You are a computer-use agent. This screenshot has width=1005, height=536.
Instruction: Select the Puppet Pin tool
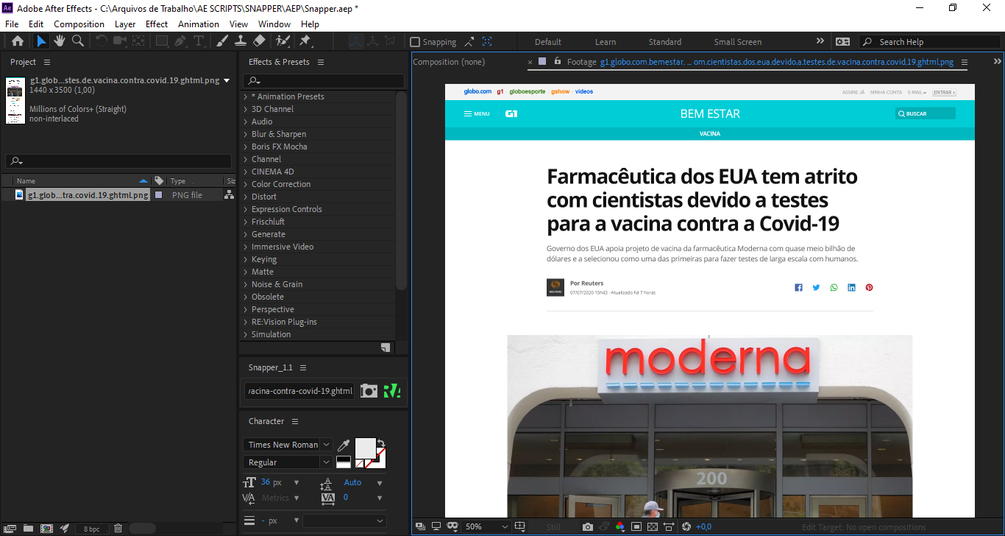(x=305, y=41)
